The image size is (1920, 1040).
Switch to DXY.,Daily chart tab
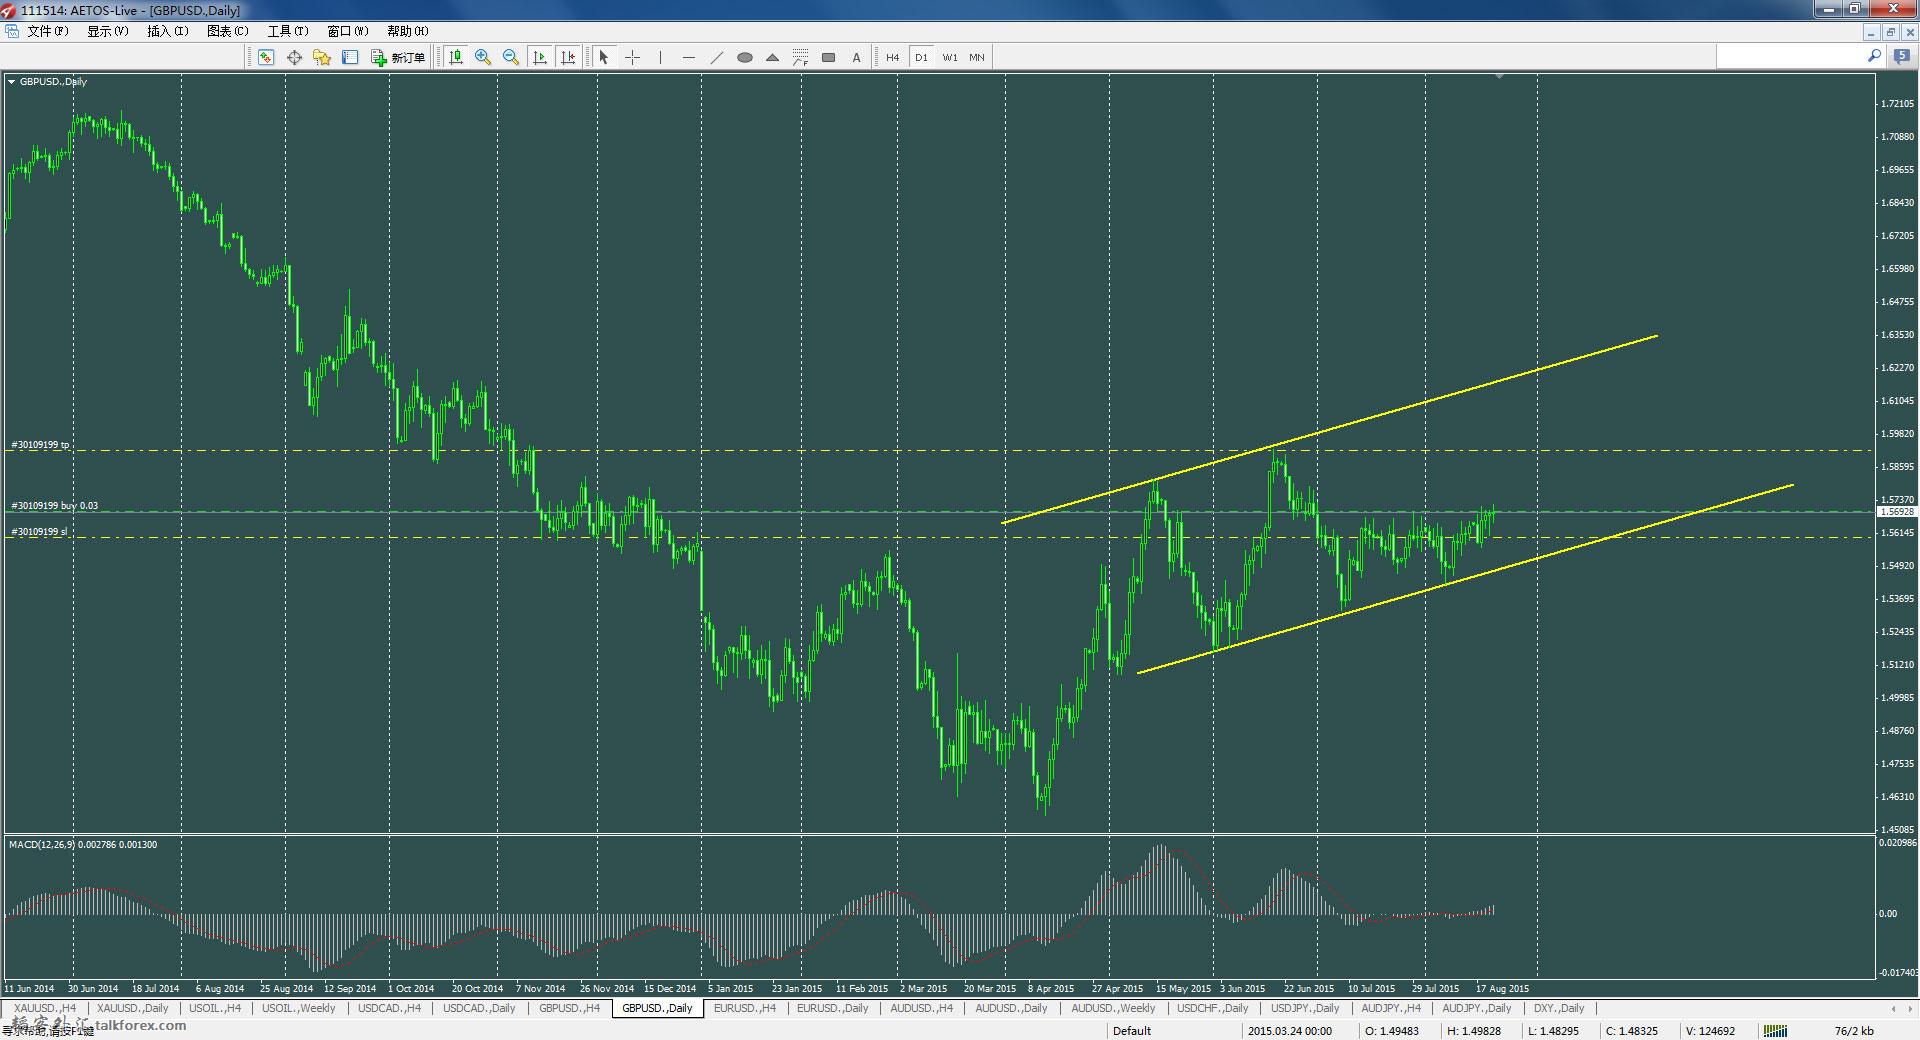pyautogui.click(x=1559, y=1008)
